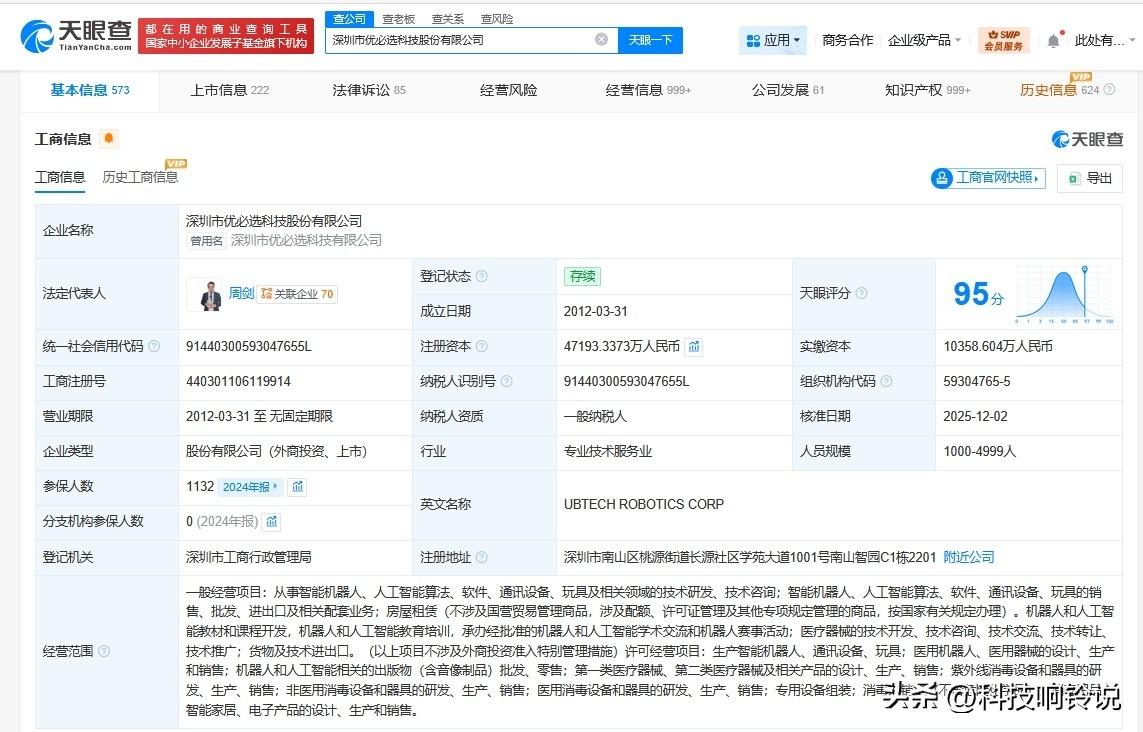Open the SVIP 会员服务 badge
The image size is (1143, 732).
click(1004, 40)
